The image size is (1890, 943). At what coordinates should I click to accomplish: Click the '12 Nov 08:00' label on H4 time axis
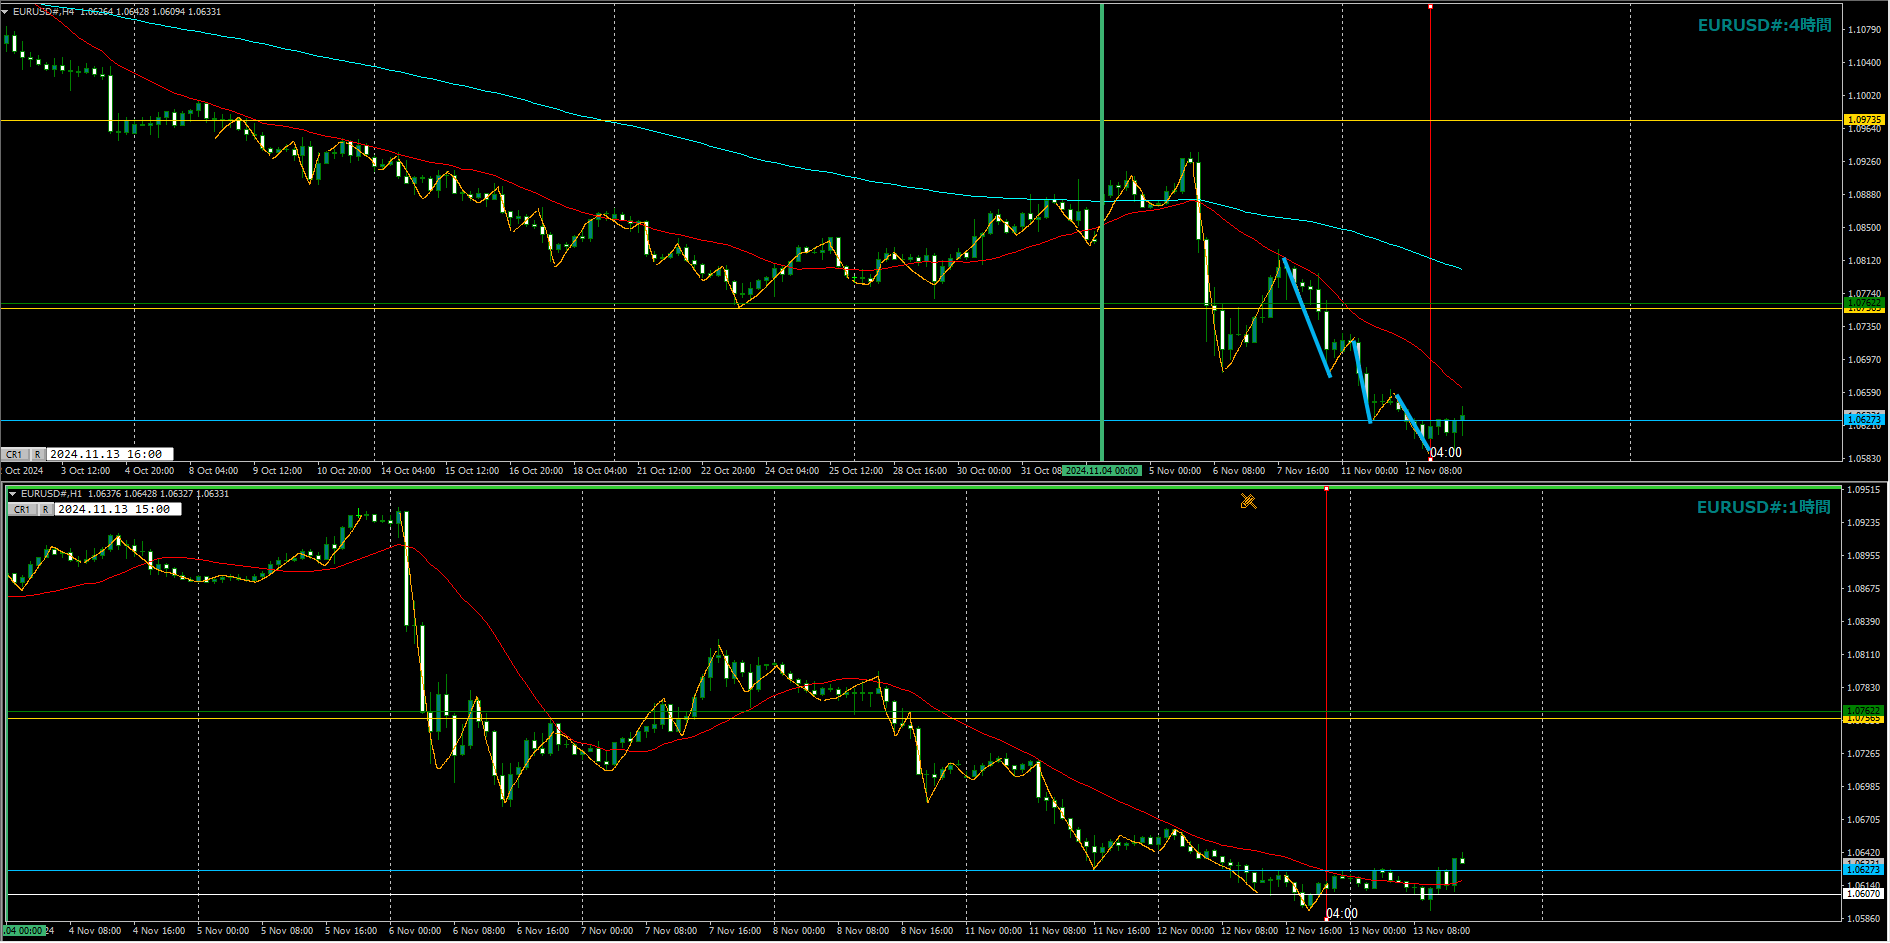[x=1433, y=471]
